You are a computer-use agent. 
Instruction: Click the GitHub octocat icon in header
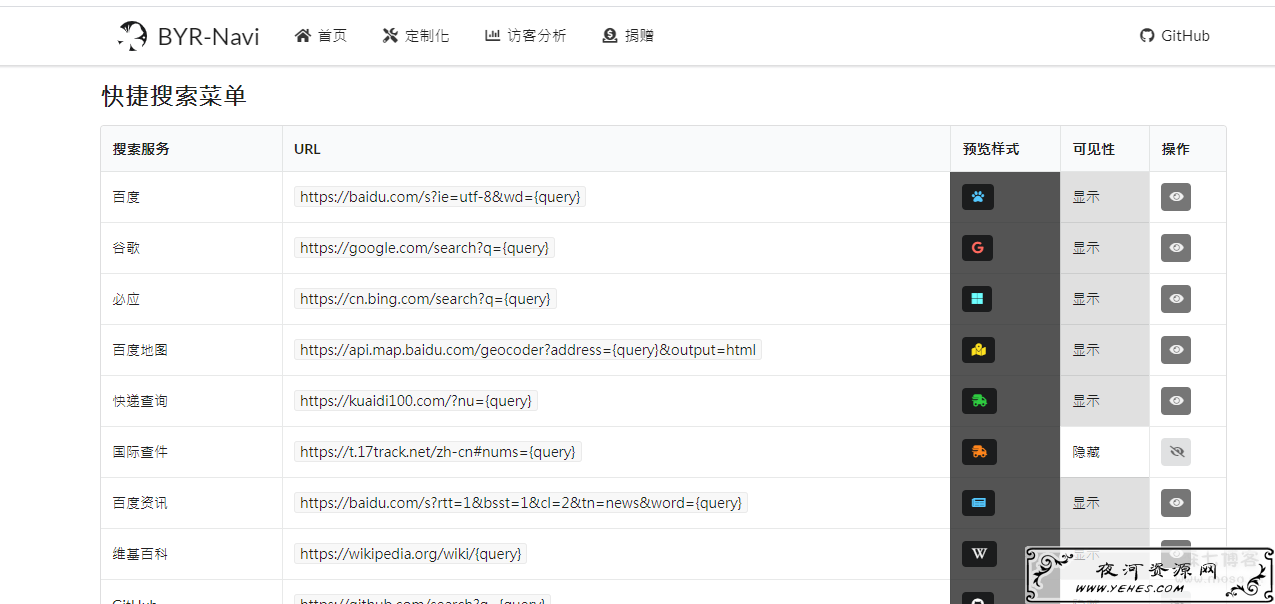pos(1147,36)
